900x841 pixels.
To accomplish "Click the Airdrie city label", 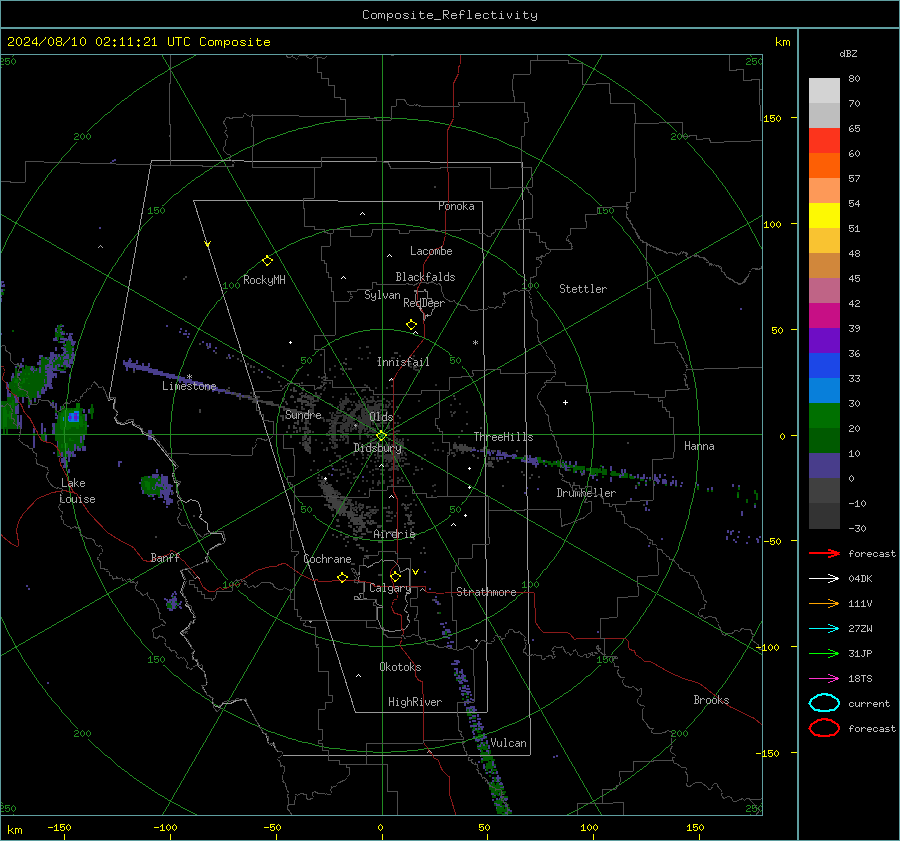I will click(394, 534).
